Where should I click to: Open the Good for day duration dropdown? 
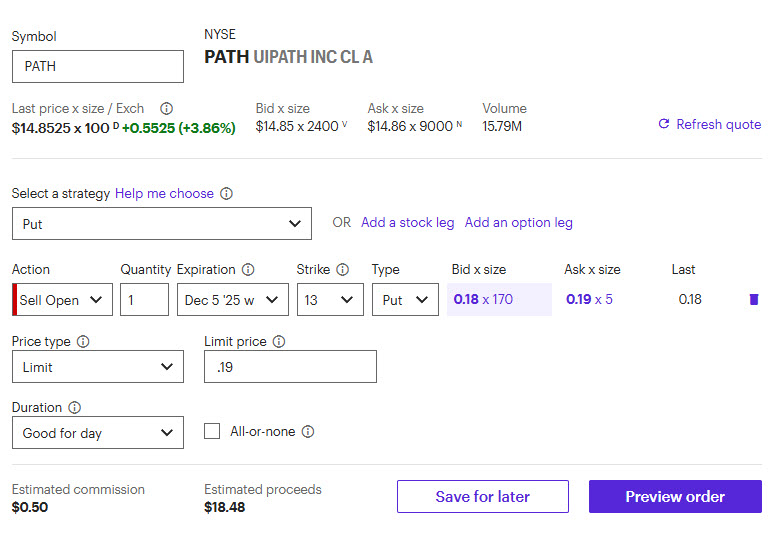pyautogui.click(x=98, y=433)
